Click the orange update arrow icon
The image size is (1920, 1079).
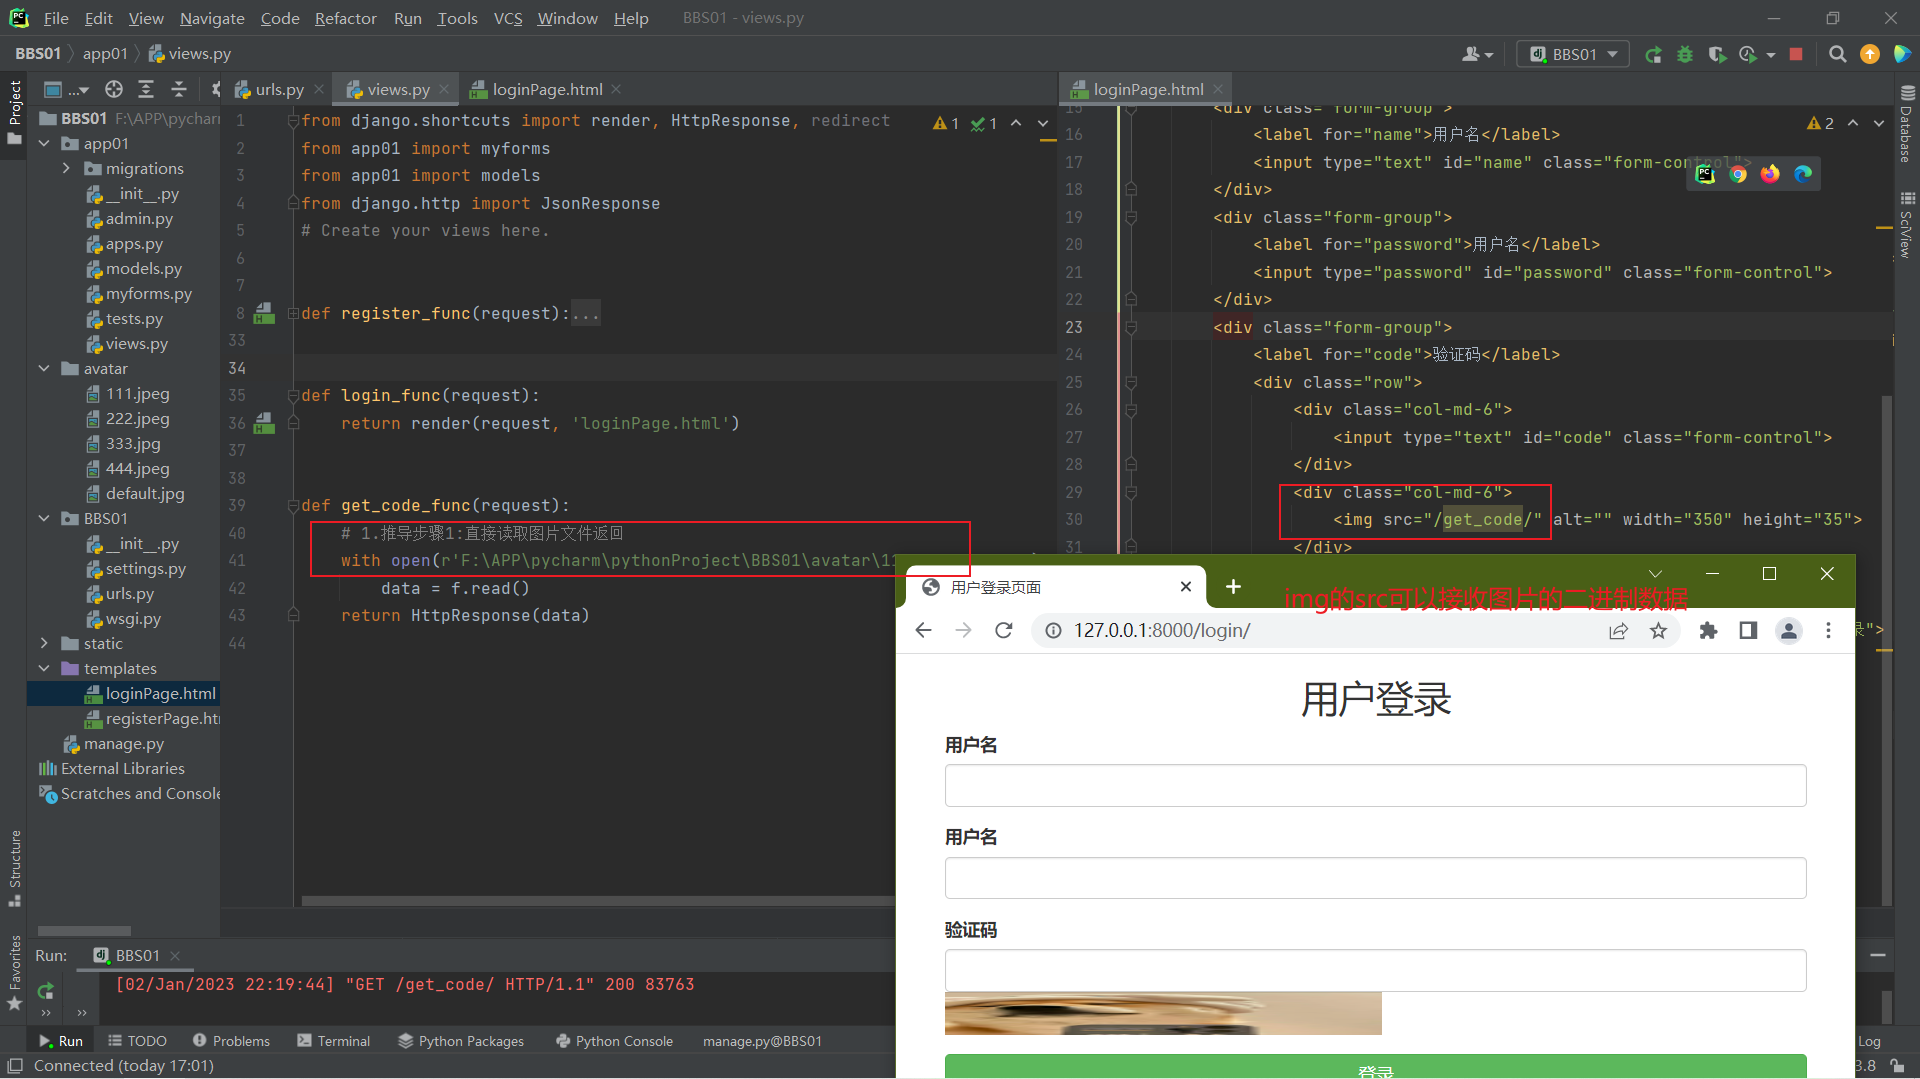(x=1869, y=55)
